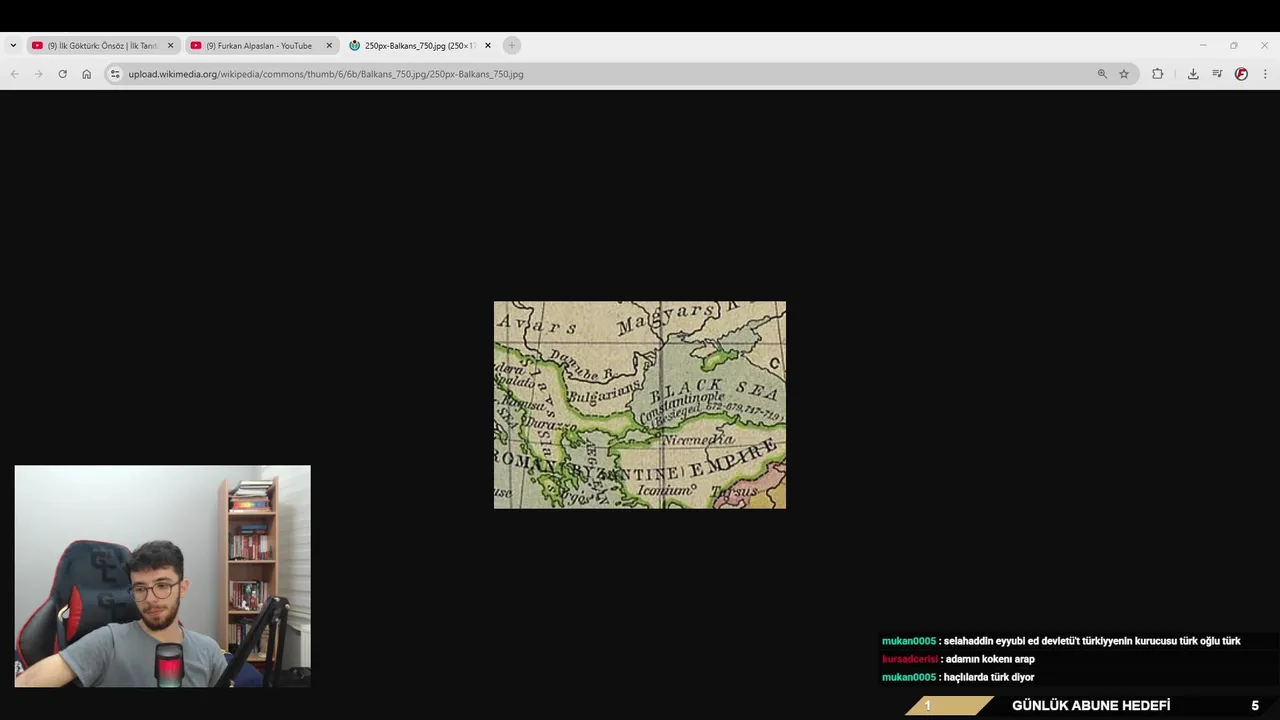Open the Chrome three-dot menu
The width and height of the screenshot is (1280, 720).
pyautogui.click(x=1265, y=74)
